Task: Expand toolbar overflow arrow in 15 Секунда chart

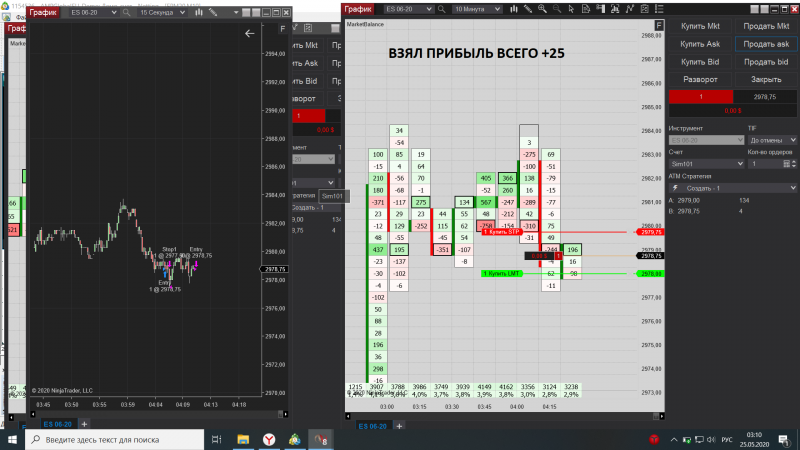Action: tap(236, 12)
